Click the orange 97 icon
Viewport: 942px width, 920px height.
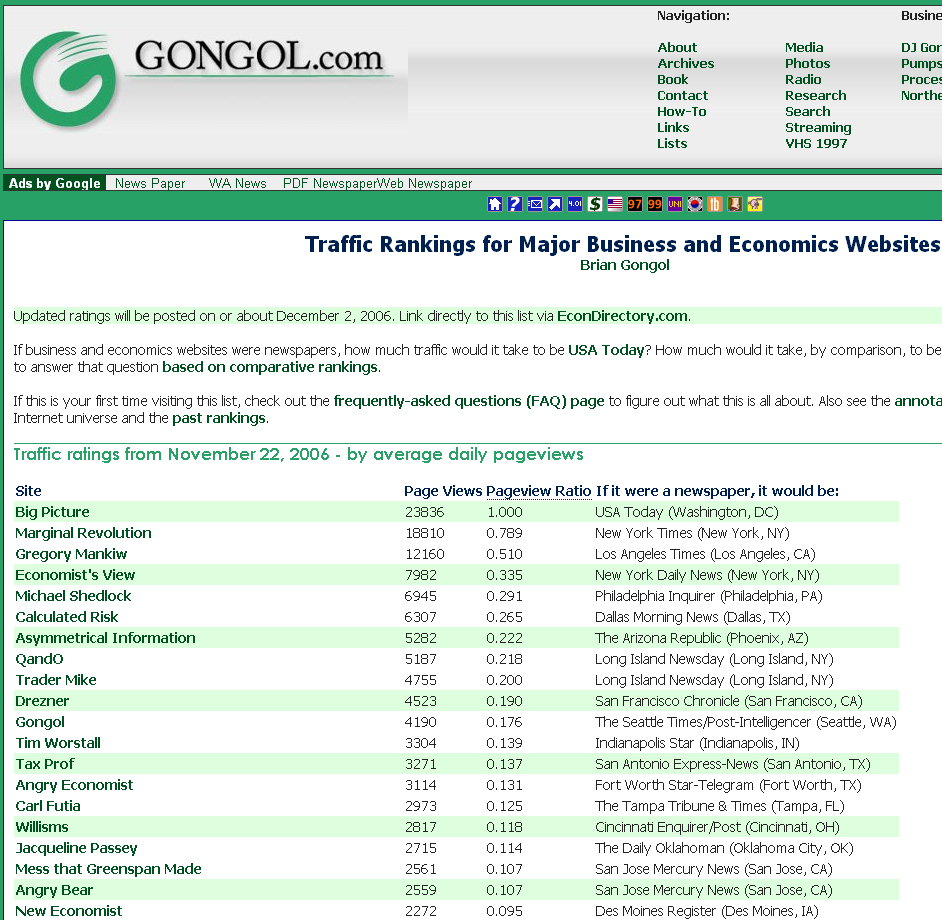[635, 204]
